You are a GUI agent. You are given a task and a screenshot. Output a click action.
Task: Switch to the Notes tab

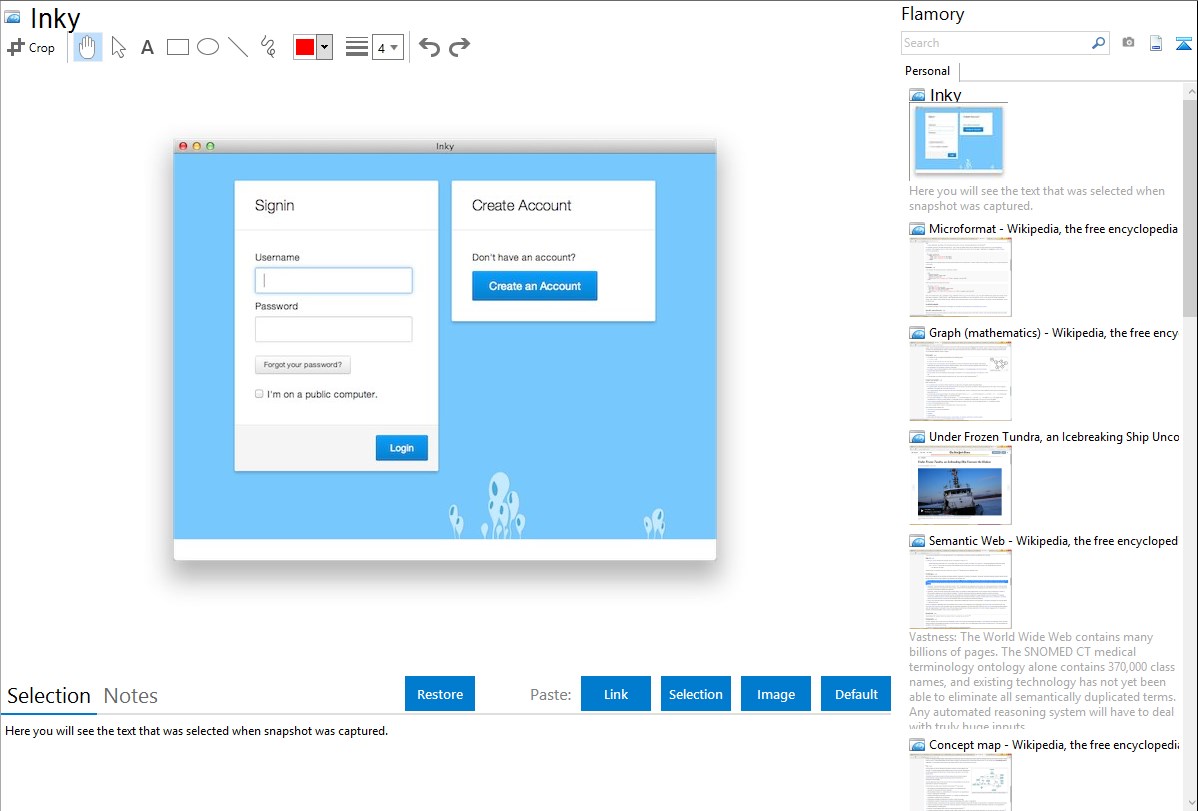pyautogui.click(x=131, y=696)
